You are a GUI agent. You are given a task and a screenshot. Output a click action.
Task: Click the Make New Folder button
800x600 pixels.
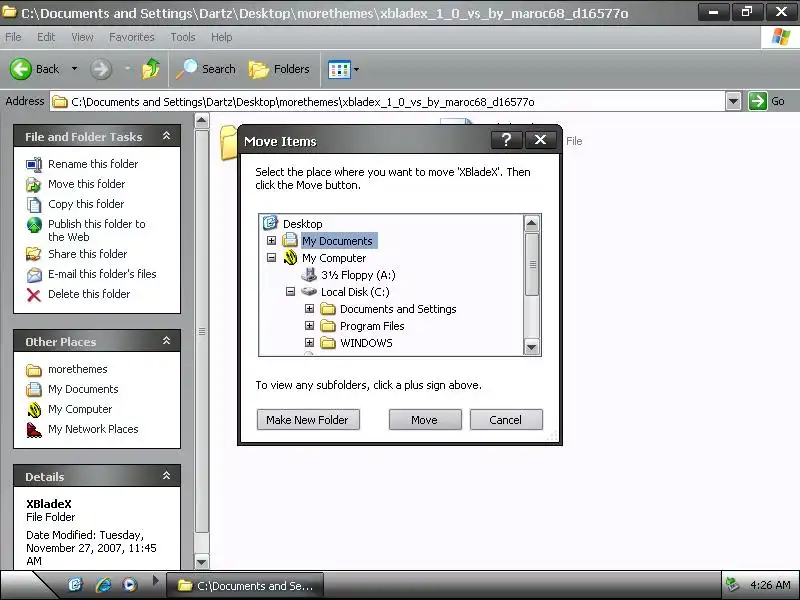[308, 419]
